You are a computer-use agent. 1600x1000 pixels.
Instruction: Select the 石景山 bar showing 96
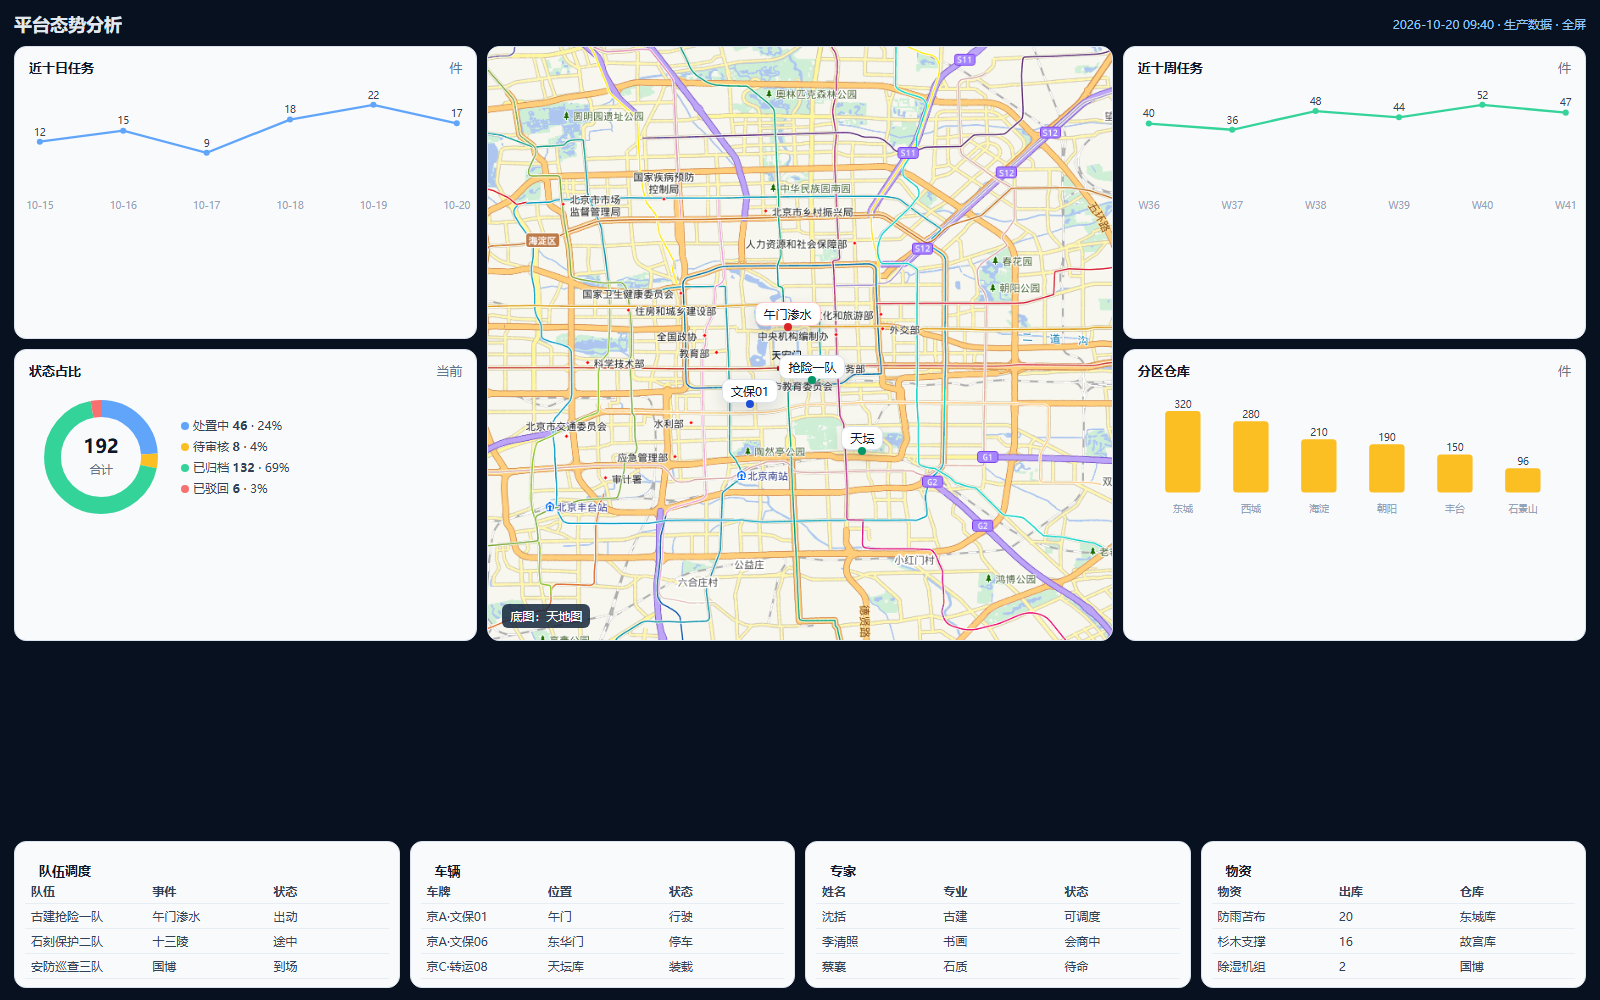(1523, 480)
